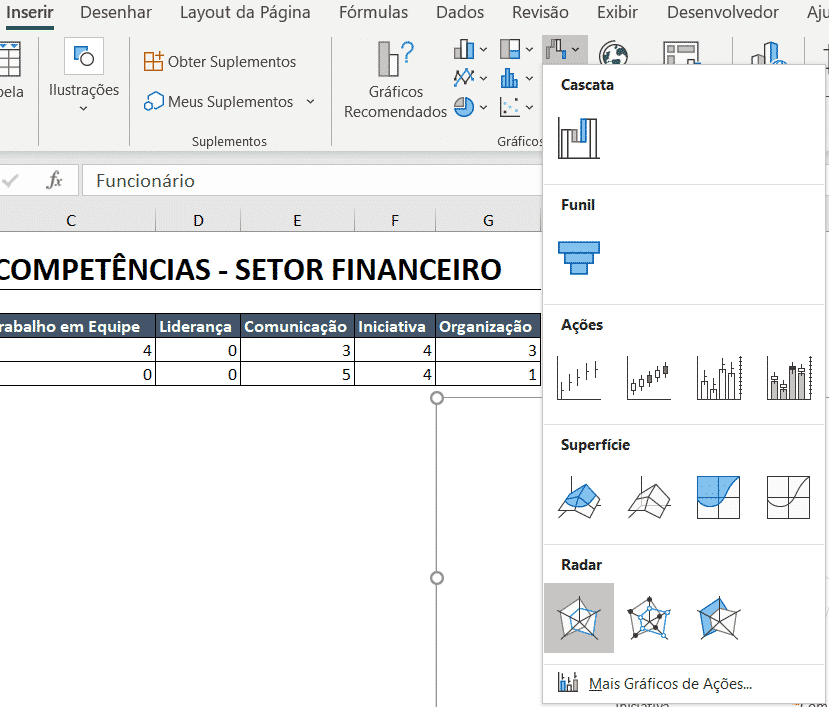Insert a wireframe 3D surface chart
Viewport: 829px width, 707px height.
[x=649, y=498]
